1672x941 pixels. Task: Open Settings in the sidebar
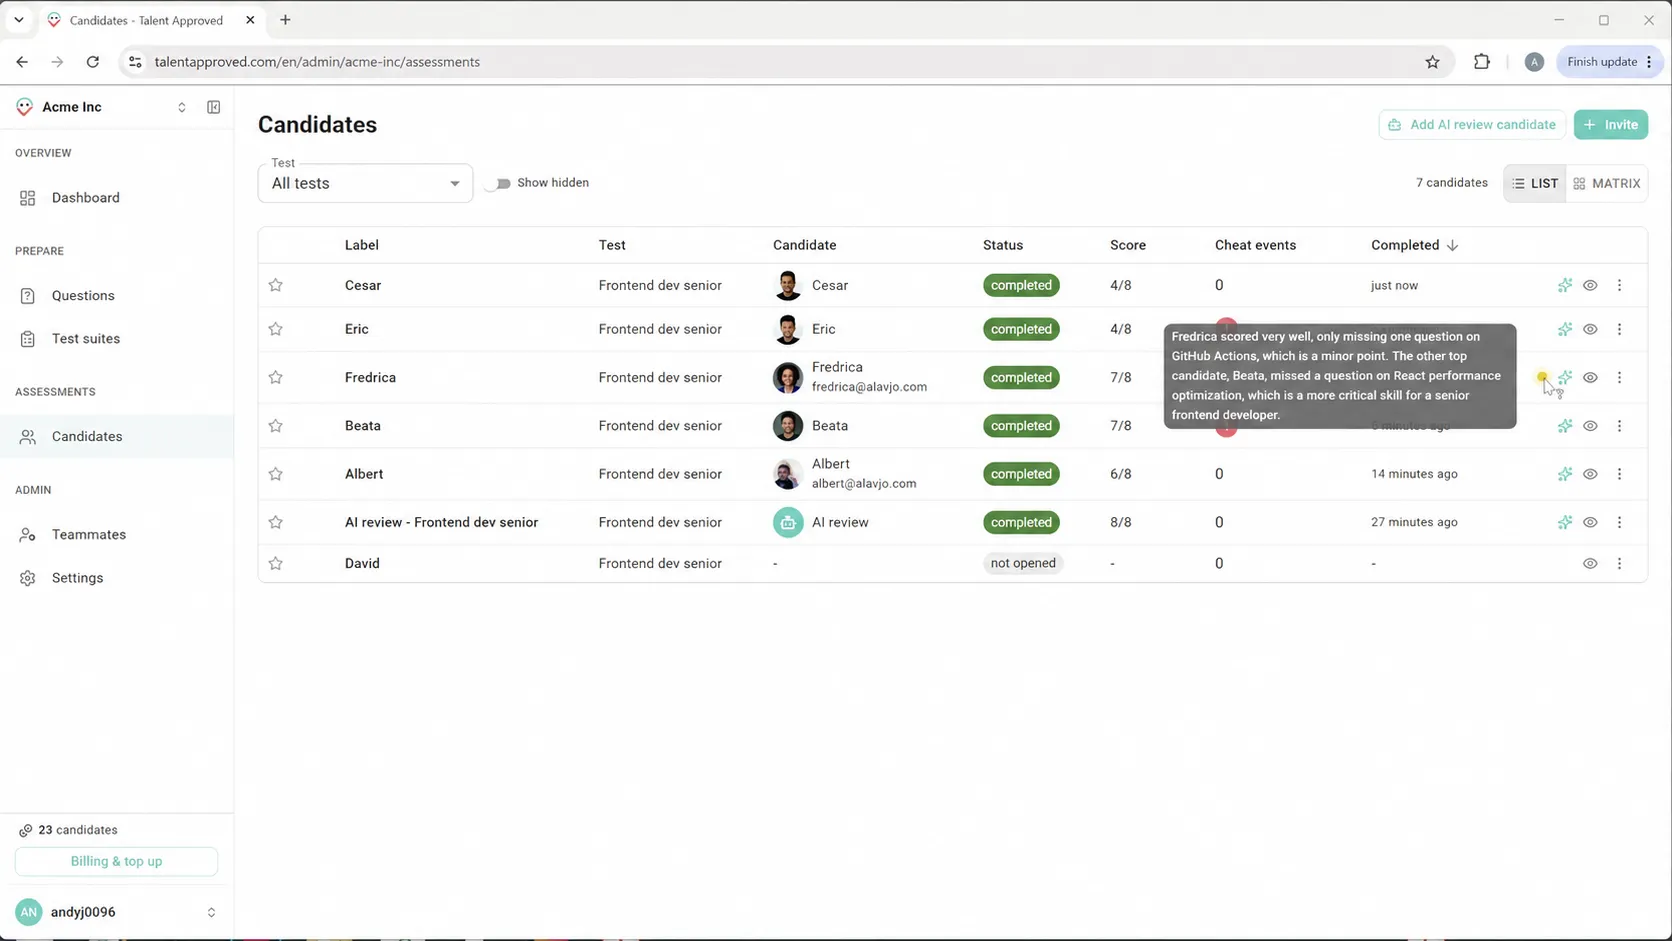pyautogui.click(x=116, y=578)
